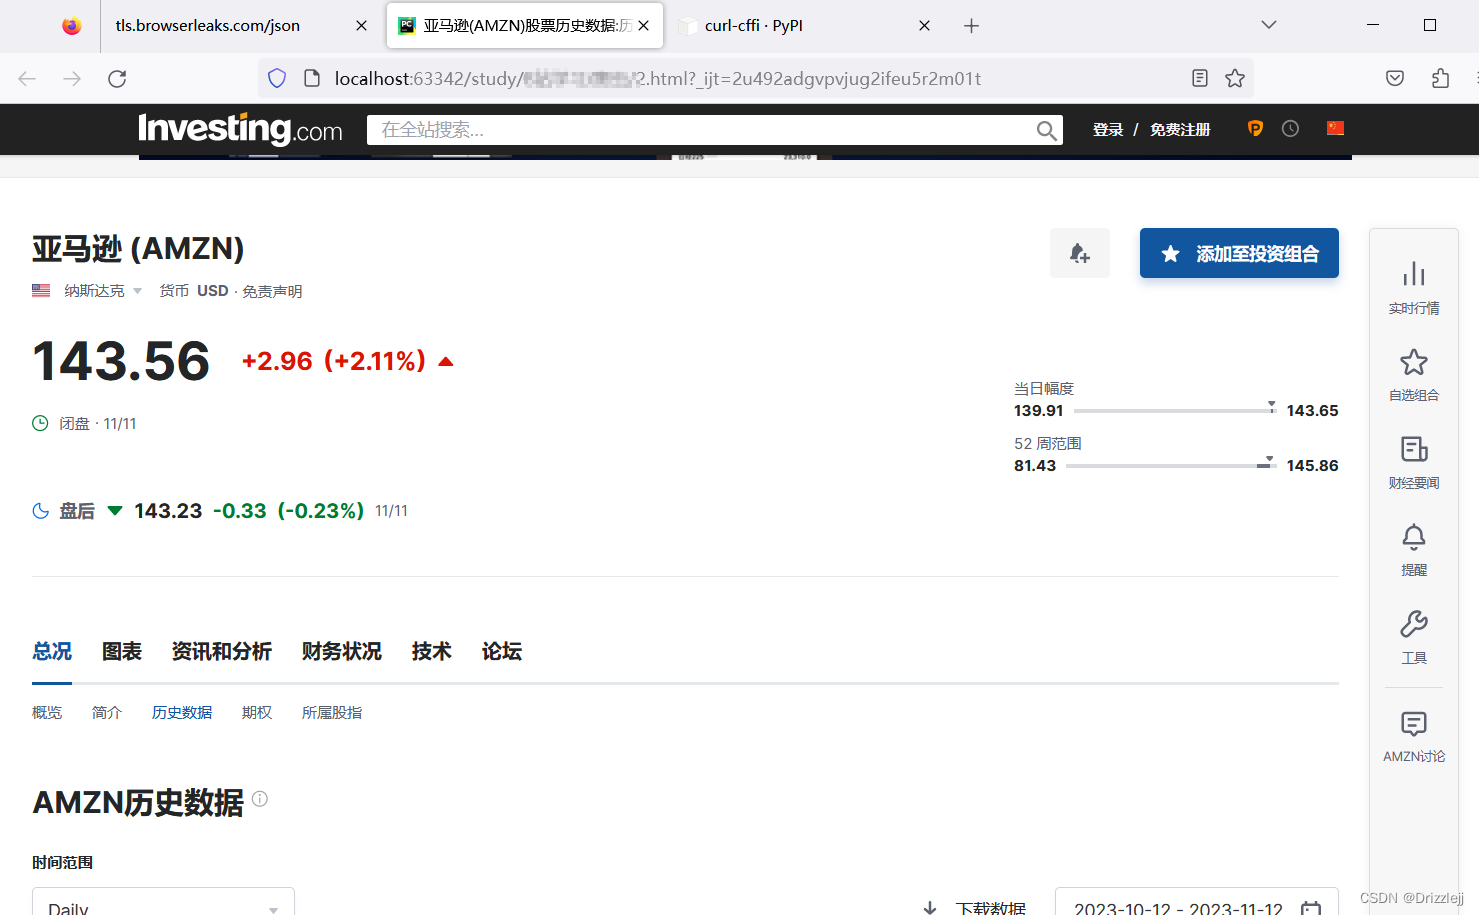Viewport: 1479px width, 915px height.
Task: Click the 添加至投资组合 button
Action: (1239, 253)
